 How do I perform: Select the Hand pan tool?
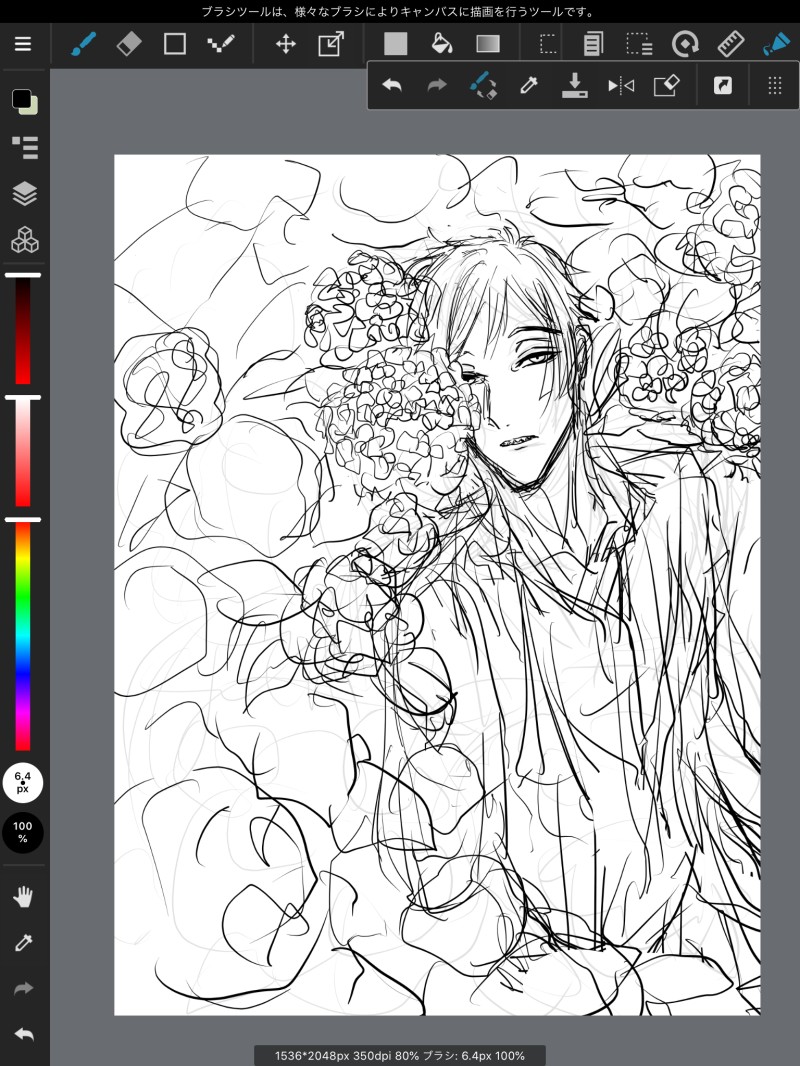pos(23,897)
